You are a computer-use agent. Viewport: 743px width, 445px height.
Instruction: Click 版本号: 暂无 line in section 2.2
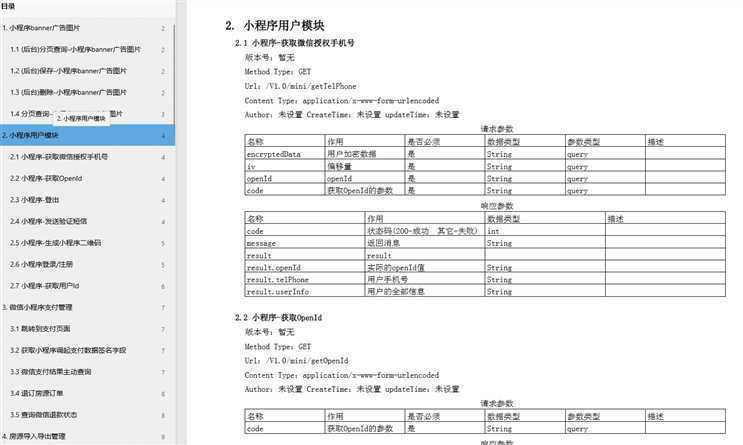pyautogui.click(x=269, y=332)
